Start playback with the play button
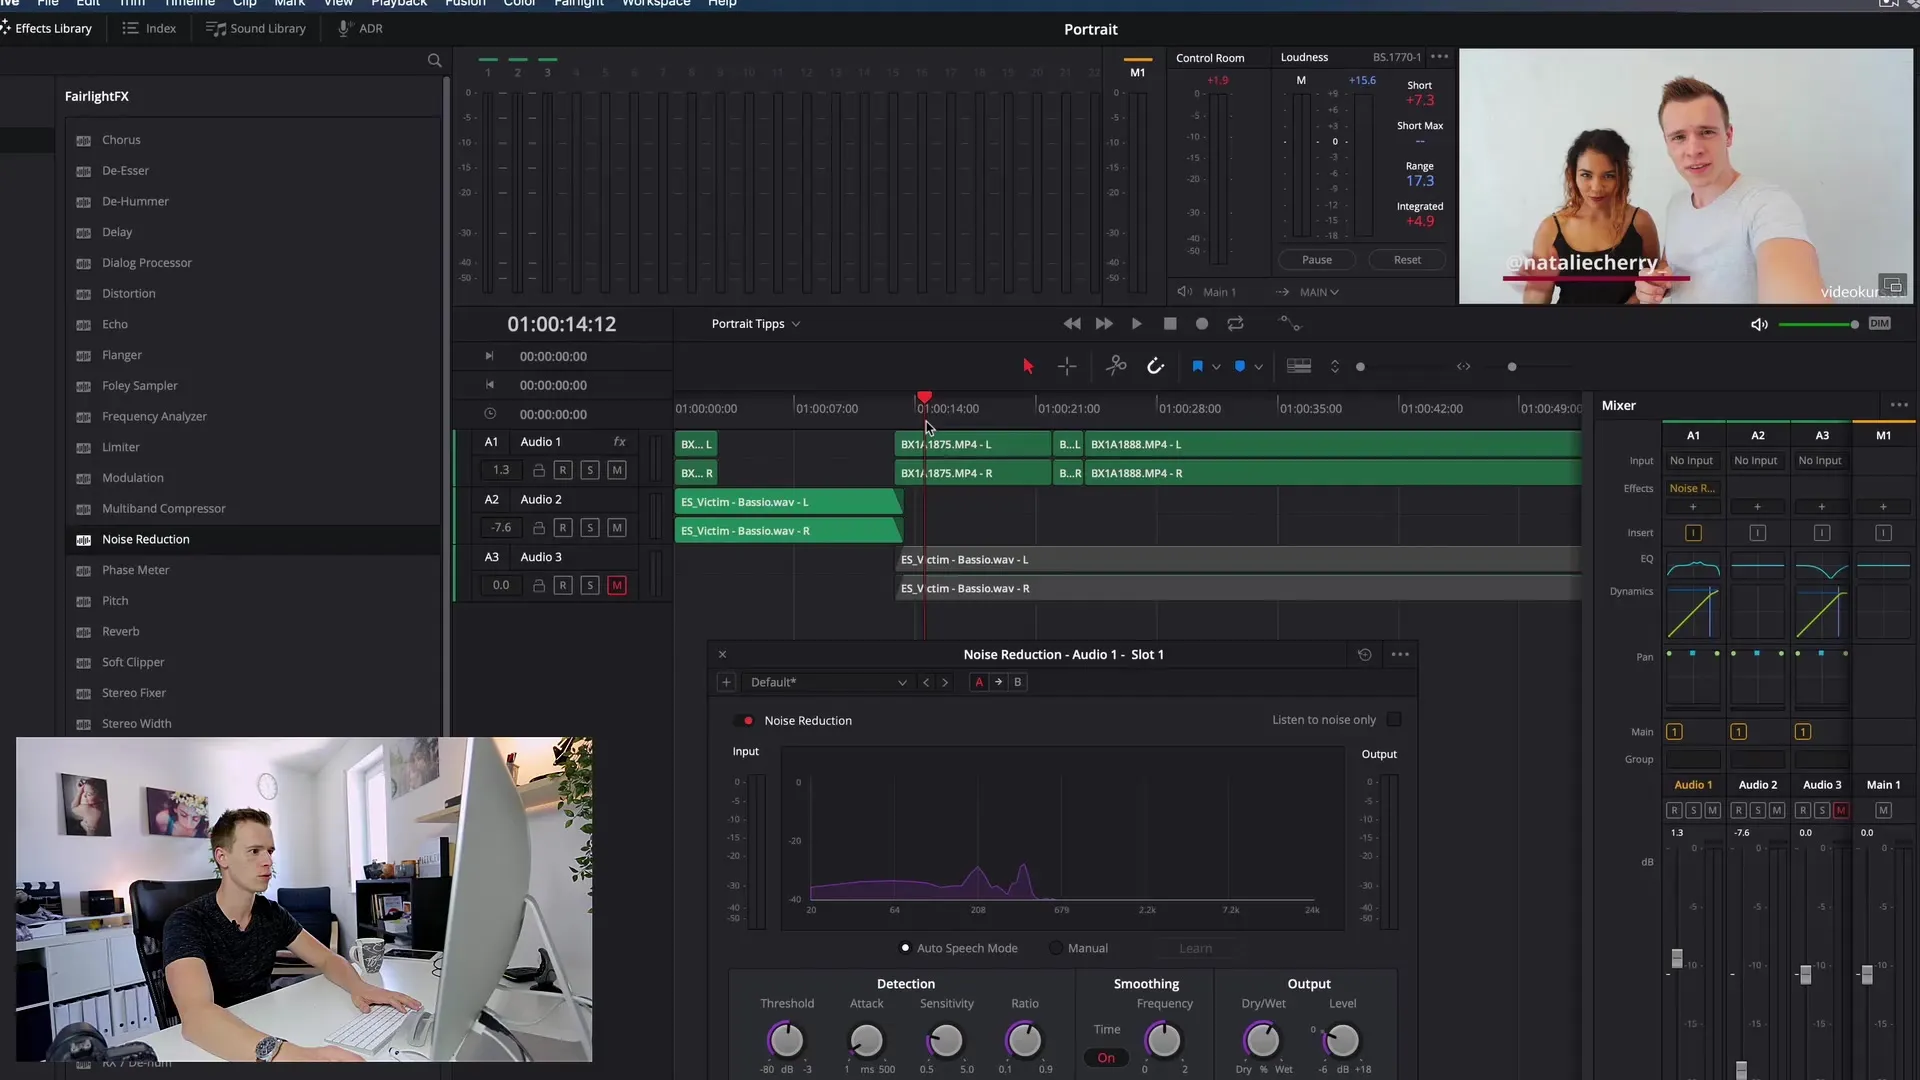The width and height of the screenshot is (1920, 1080). click(1136, 324)
